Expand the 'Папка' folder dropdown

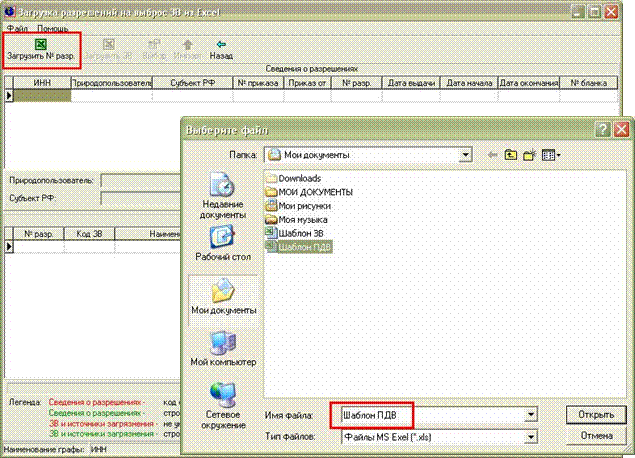tap(465, 155)
